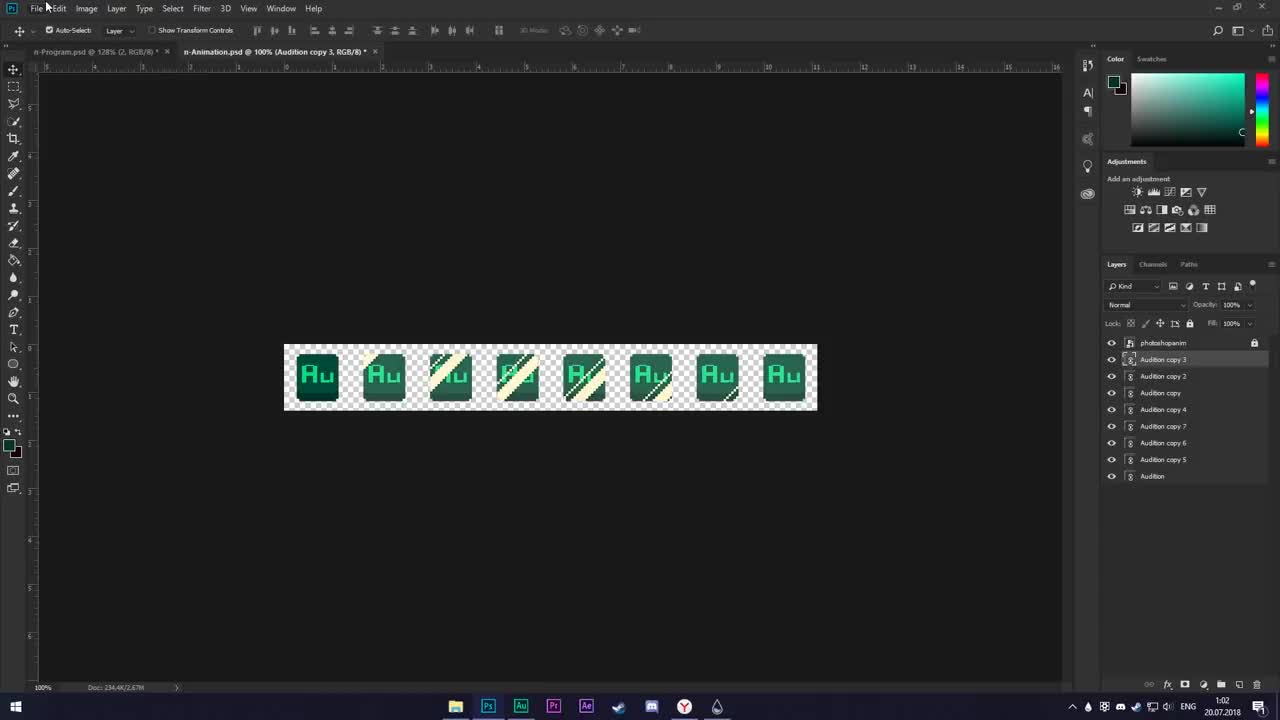Viewport: 1280px width, 720px height.
Task: Open the Kind filter dropdown
Action: (x=1133, y=287)
